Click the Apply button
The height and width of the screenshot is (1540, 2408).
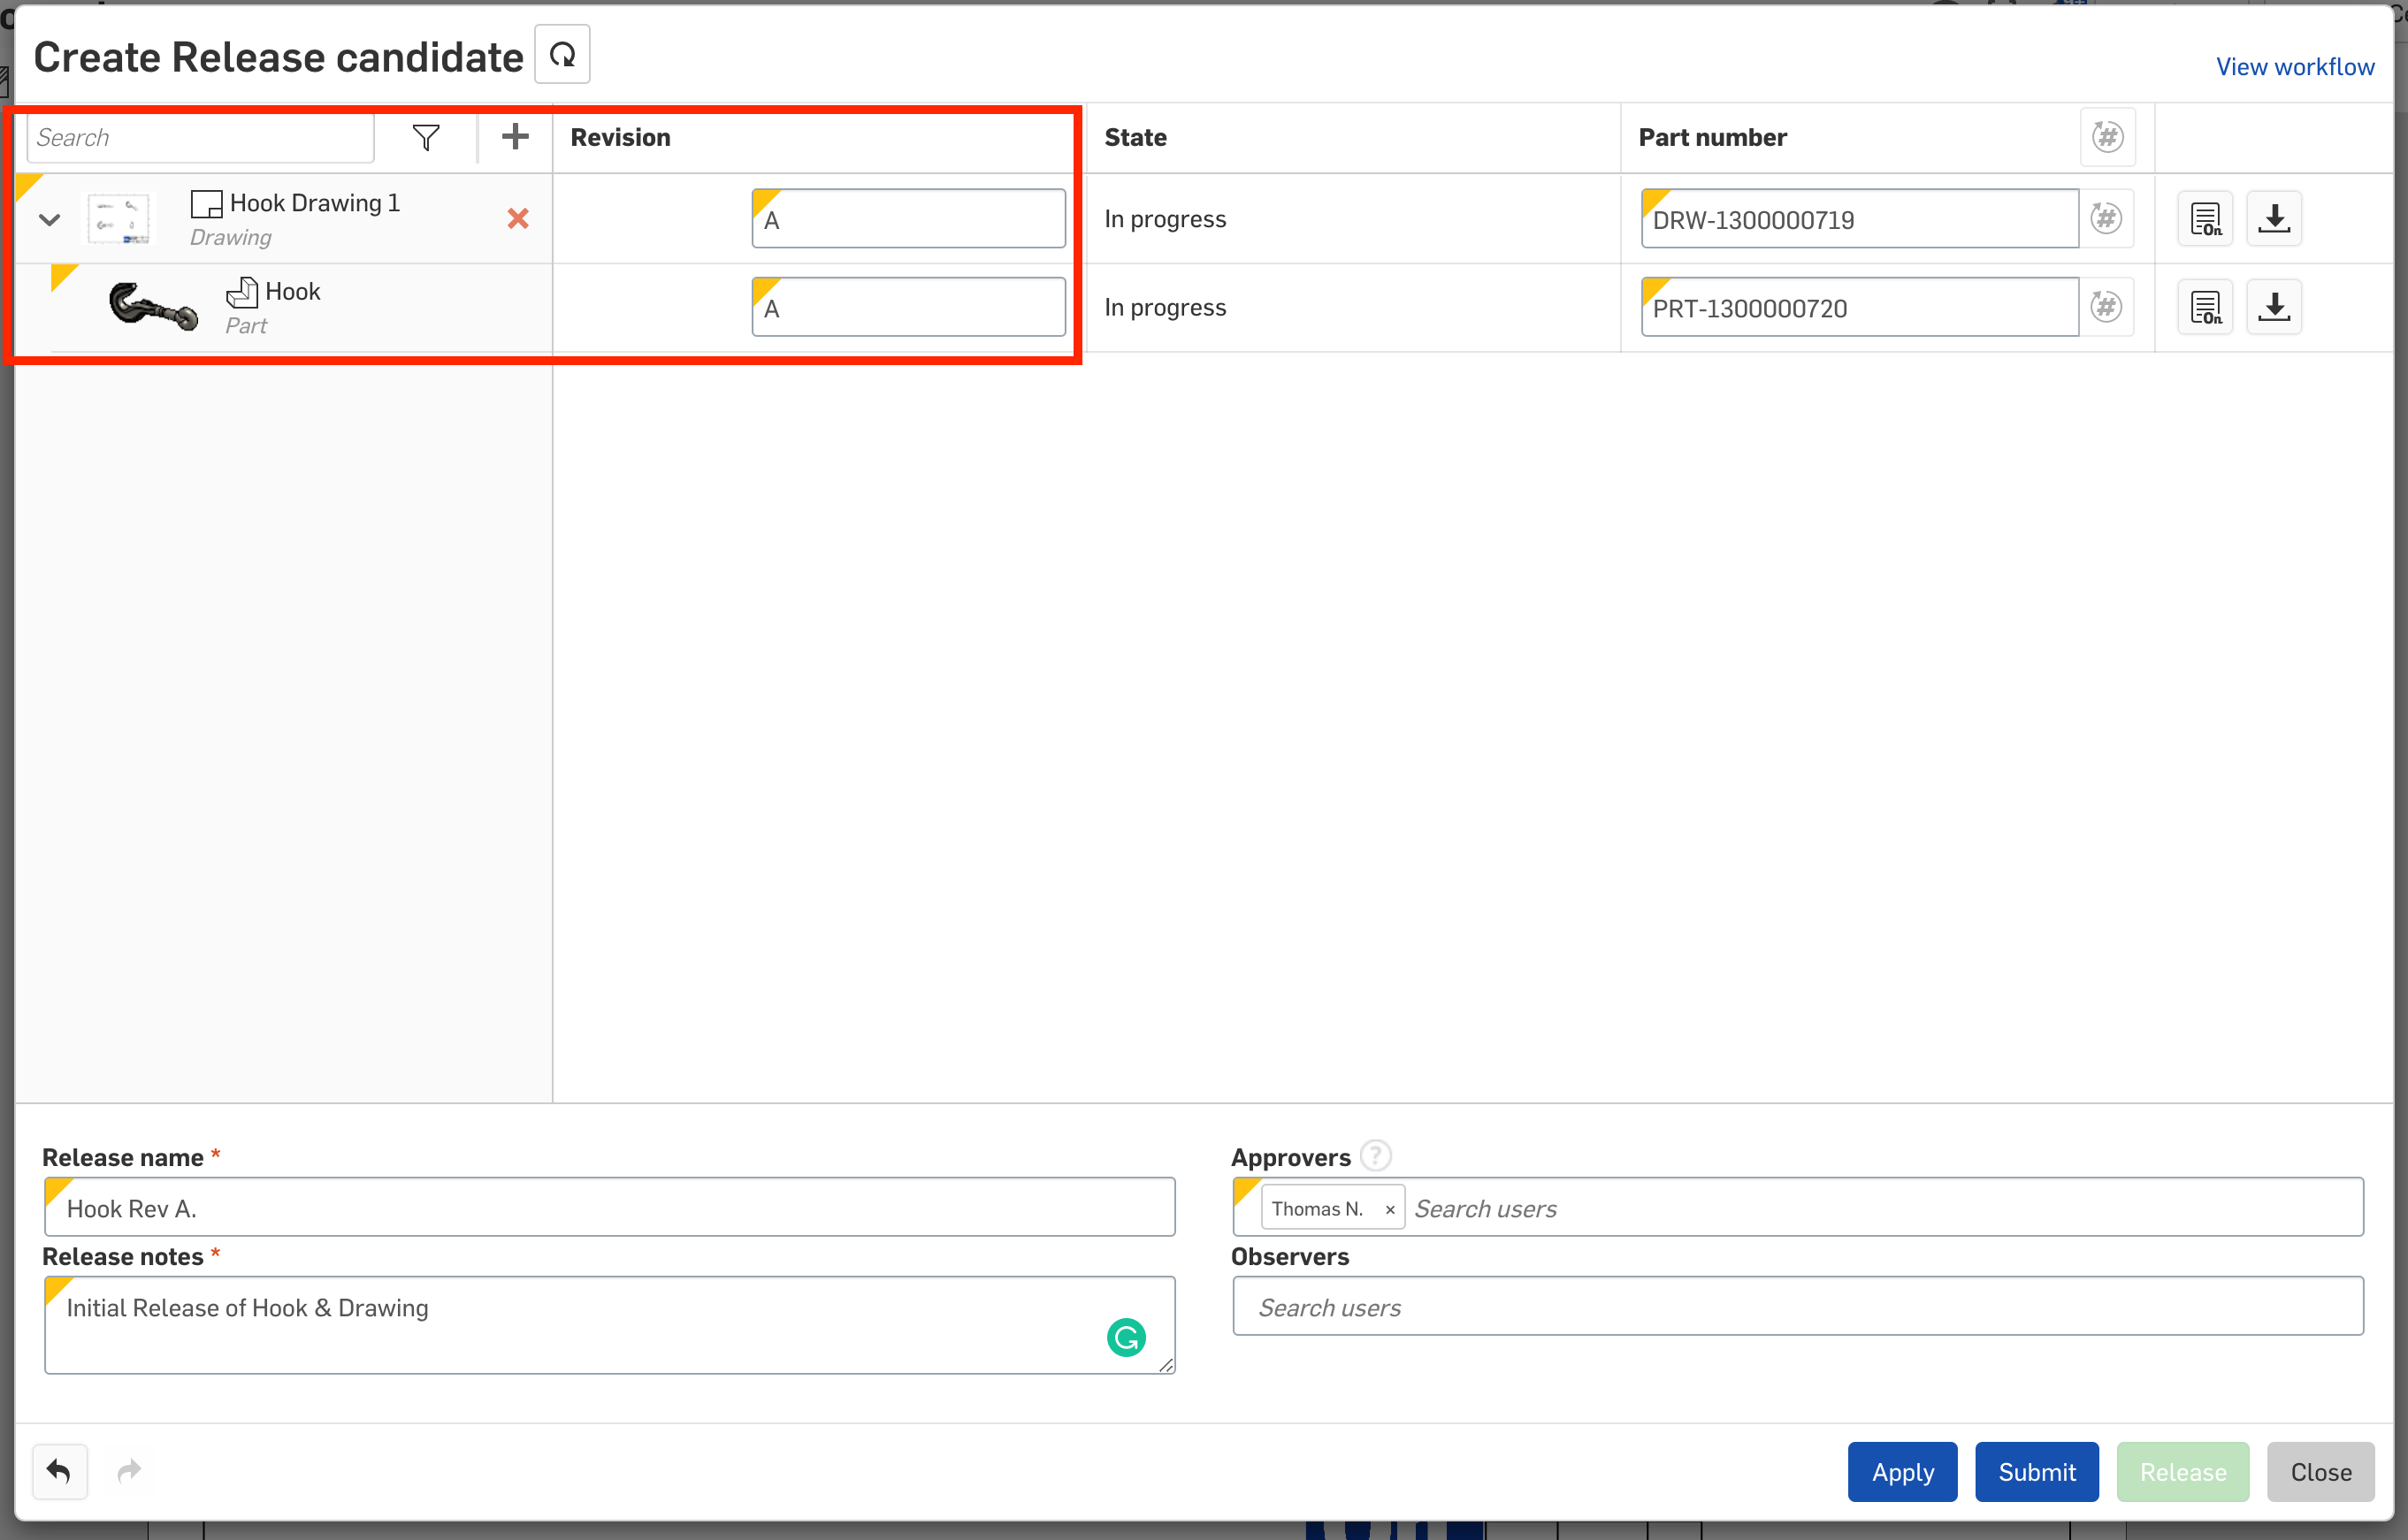(1904, 1470)
